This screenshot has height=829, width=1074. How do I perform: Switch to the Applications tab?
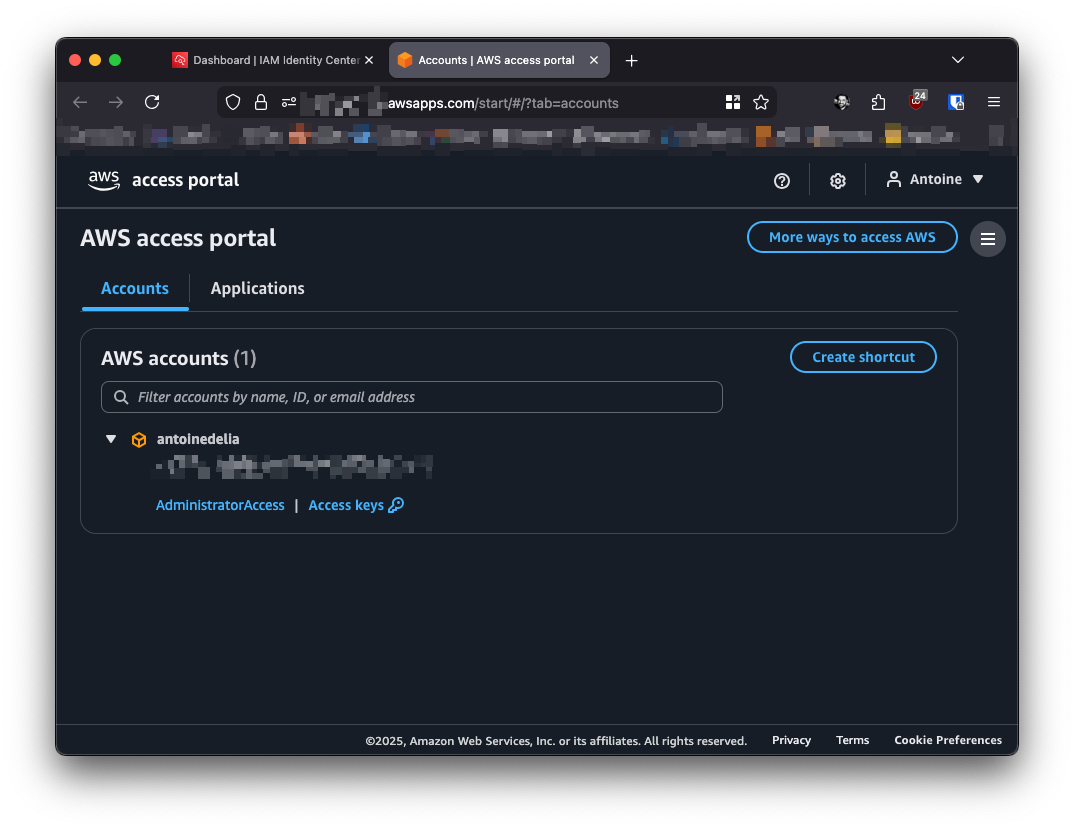pos(257,288)
